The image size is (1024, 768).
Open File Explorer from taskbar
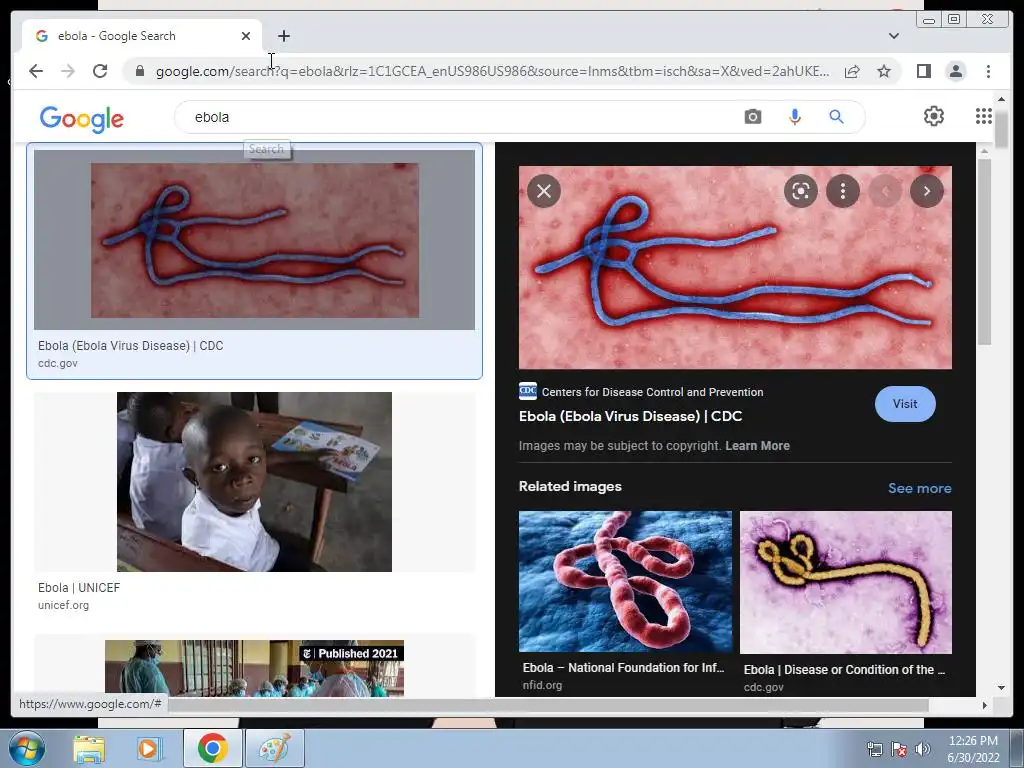[89, 749]
